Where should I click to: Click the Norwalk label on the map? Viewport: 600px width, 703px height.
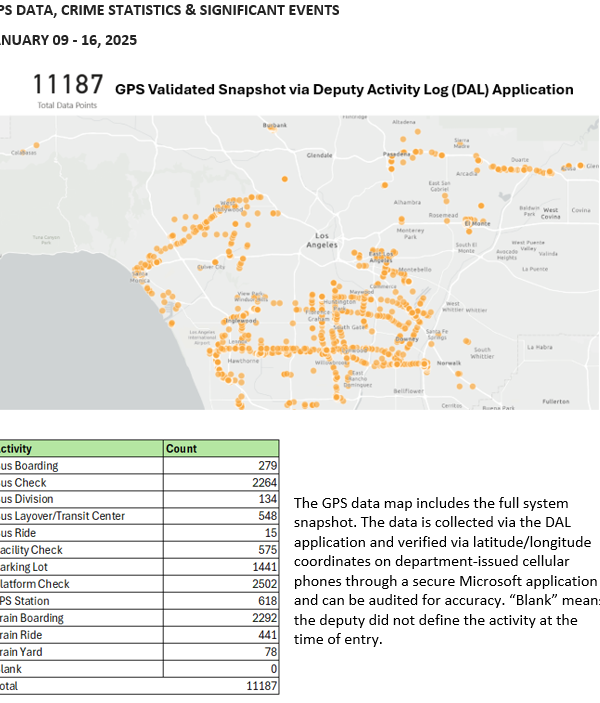coord(447,363)
